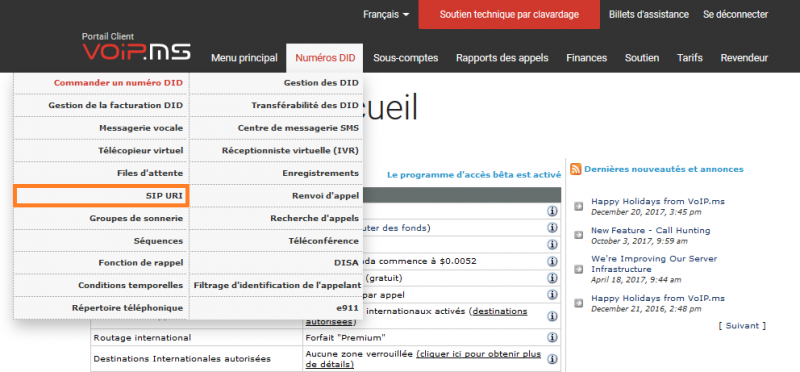
Task: Open Rapports des appels menu
Action: pos(502,58)
